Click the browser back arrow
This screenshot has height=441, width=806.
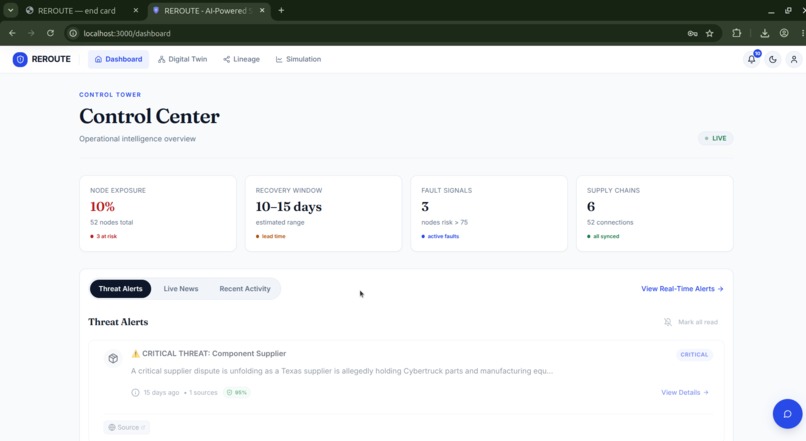point(12,33)
